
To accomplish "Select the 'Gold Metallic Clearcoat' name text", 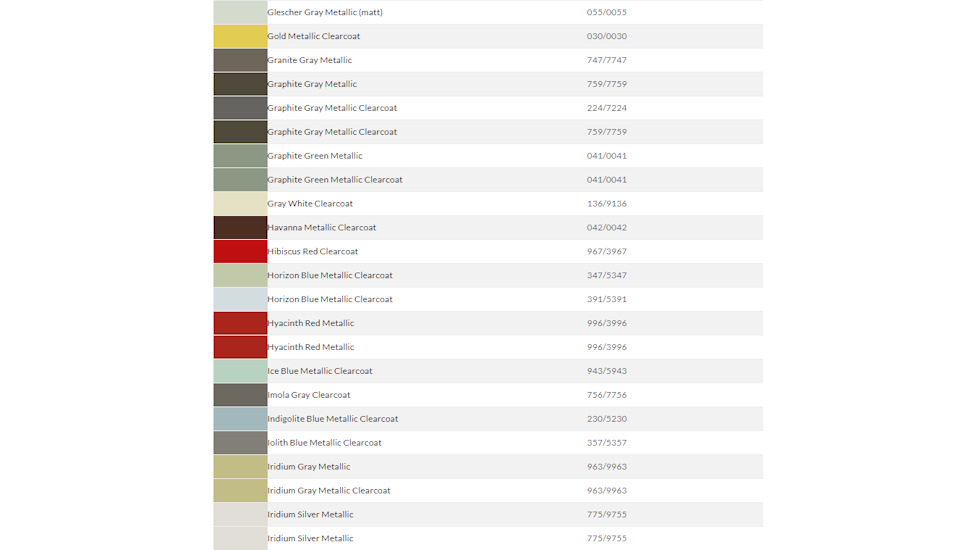I will 313,36.
